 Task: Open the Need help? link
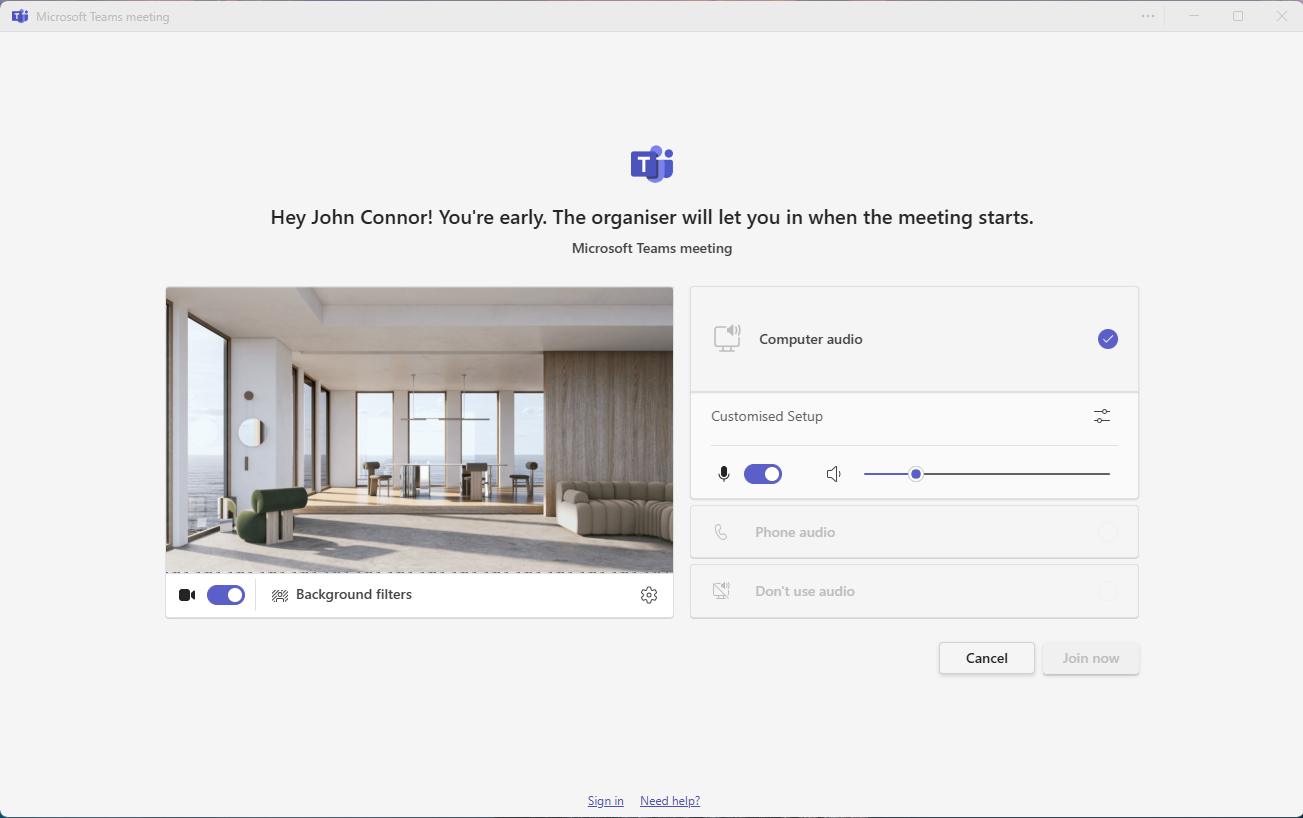[670, 801]
